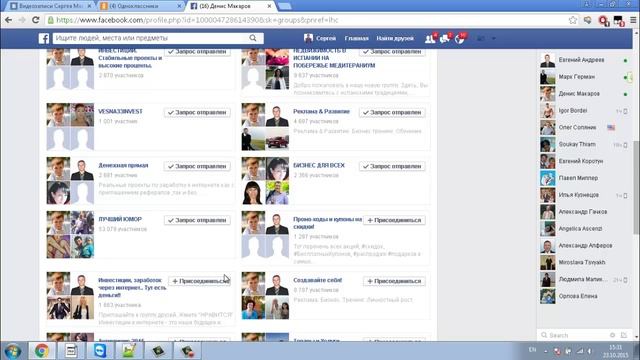Open Chrome menu icon
Image resolution: width=640 pixels, height=360 pixels.
633,20
